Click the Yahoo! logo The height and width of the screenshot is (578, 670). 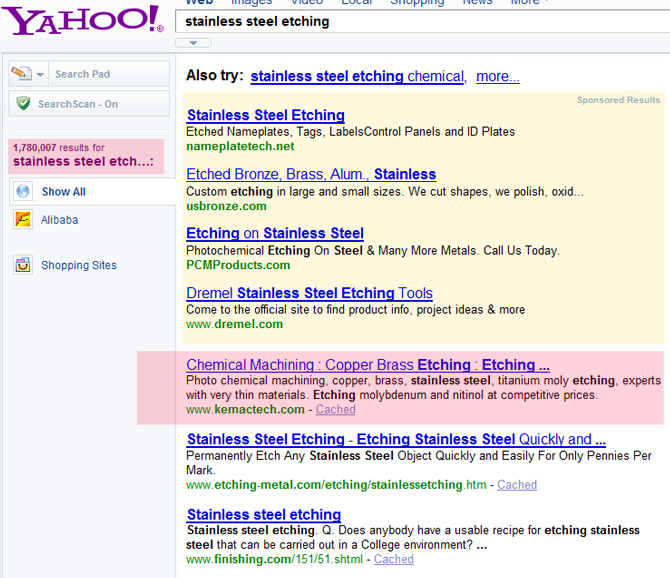82,19
